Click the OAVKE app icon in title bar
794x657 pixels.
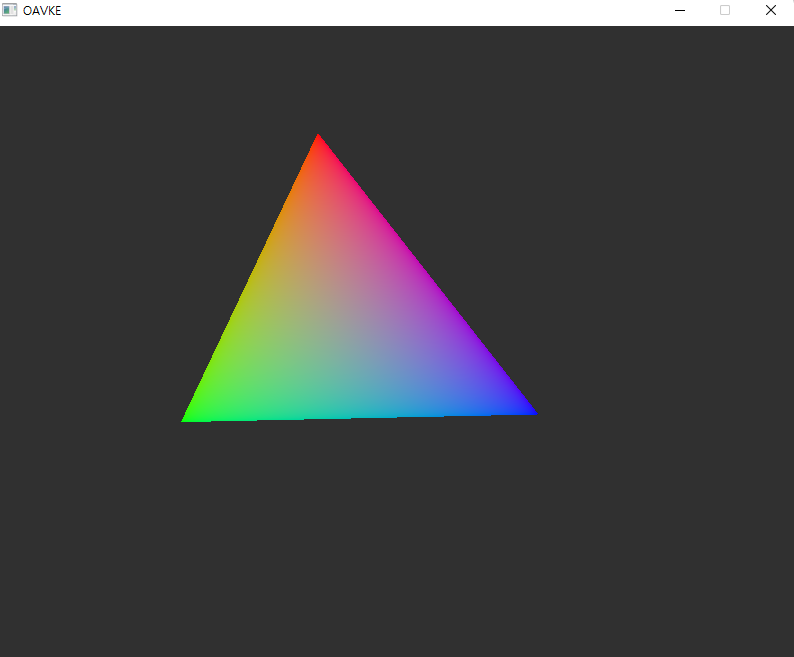point(10,10)
